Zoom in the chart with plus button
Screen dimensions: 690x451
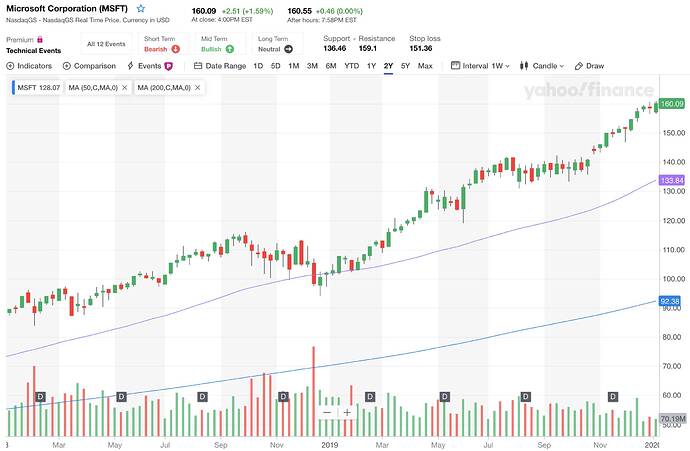pyautogui.click(x=347, y=412)
